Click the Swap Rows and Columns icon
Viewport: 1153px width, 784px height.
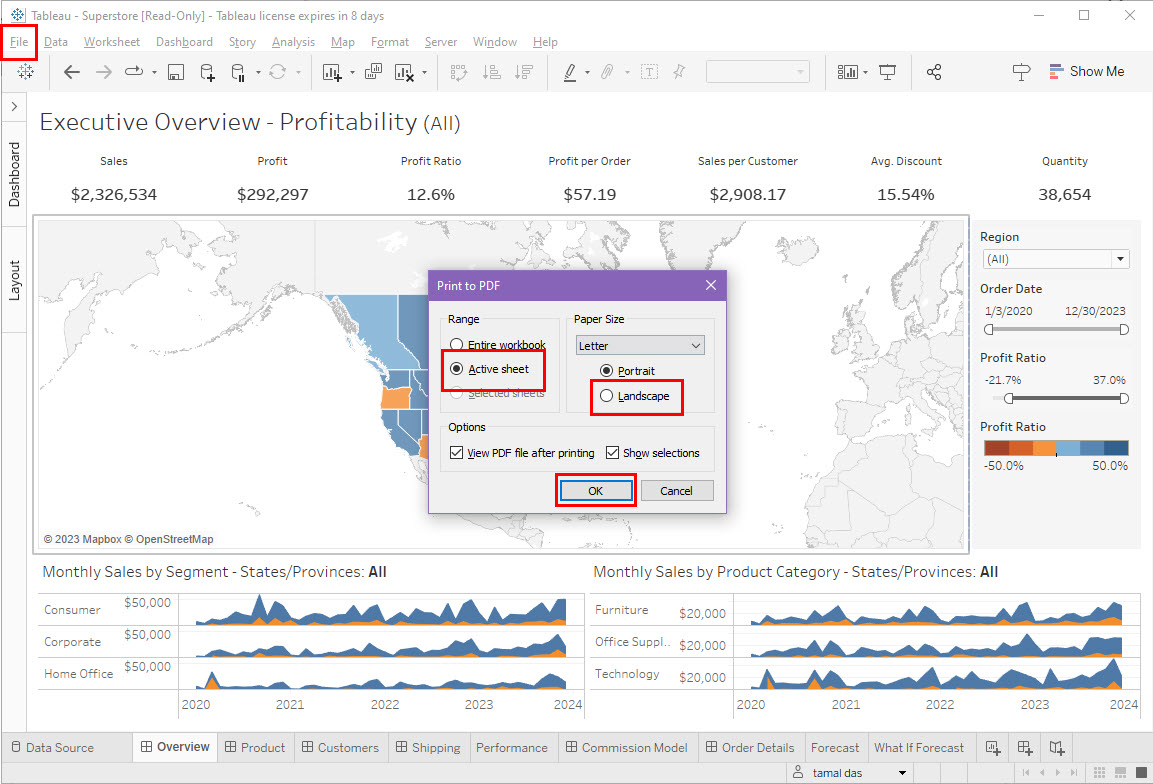coord(459,71)
